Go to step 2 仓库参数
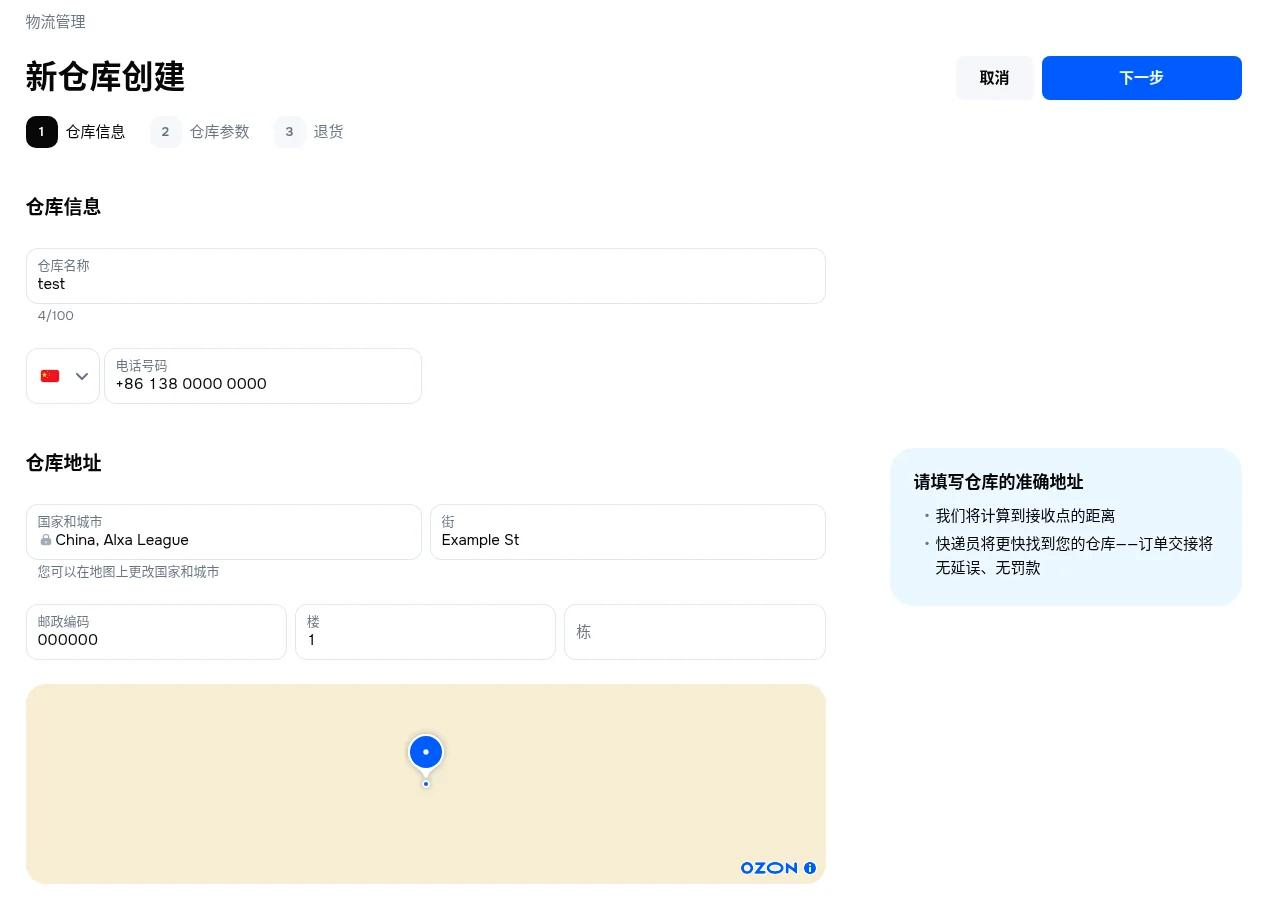 pos(200,132)
